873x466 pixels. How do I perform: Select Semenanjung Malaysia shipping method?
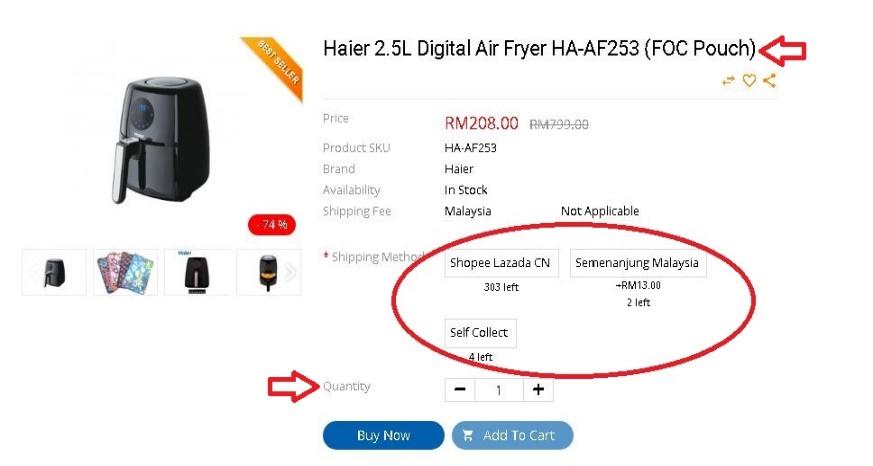click(x=638, y=263)
